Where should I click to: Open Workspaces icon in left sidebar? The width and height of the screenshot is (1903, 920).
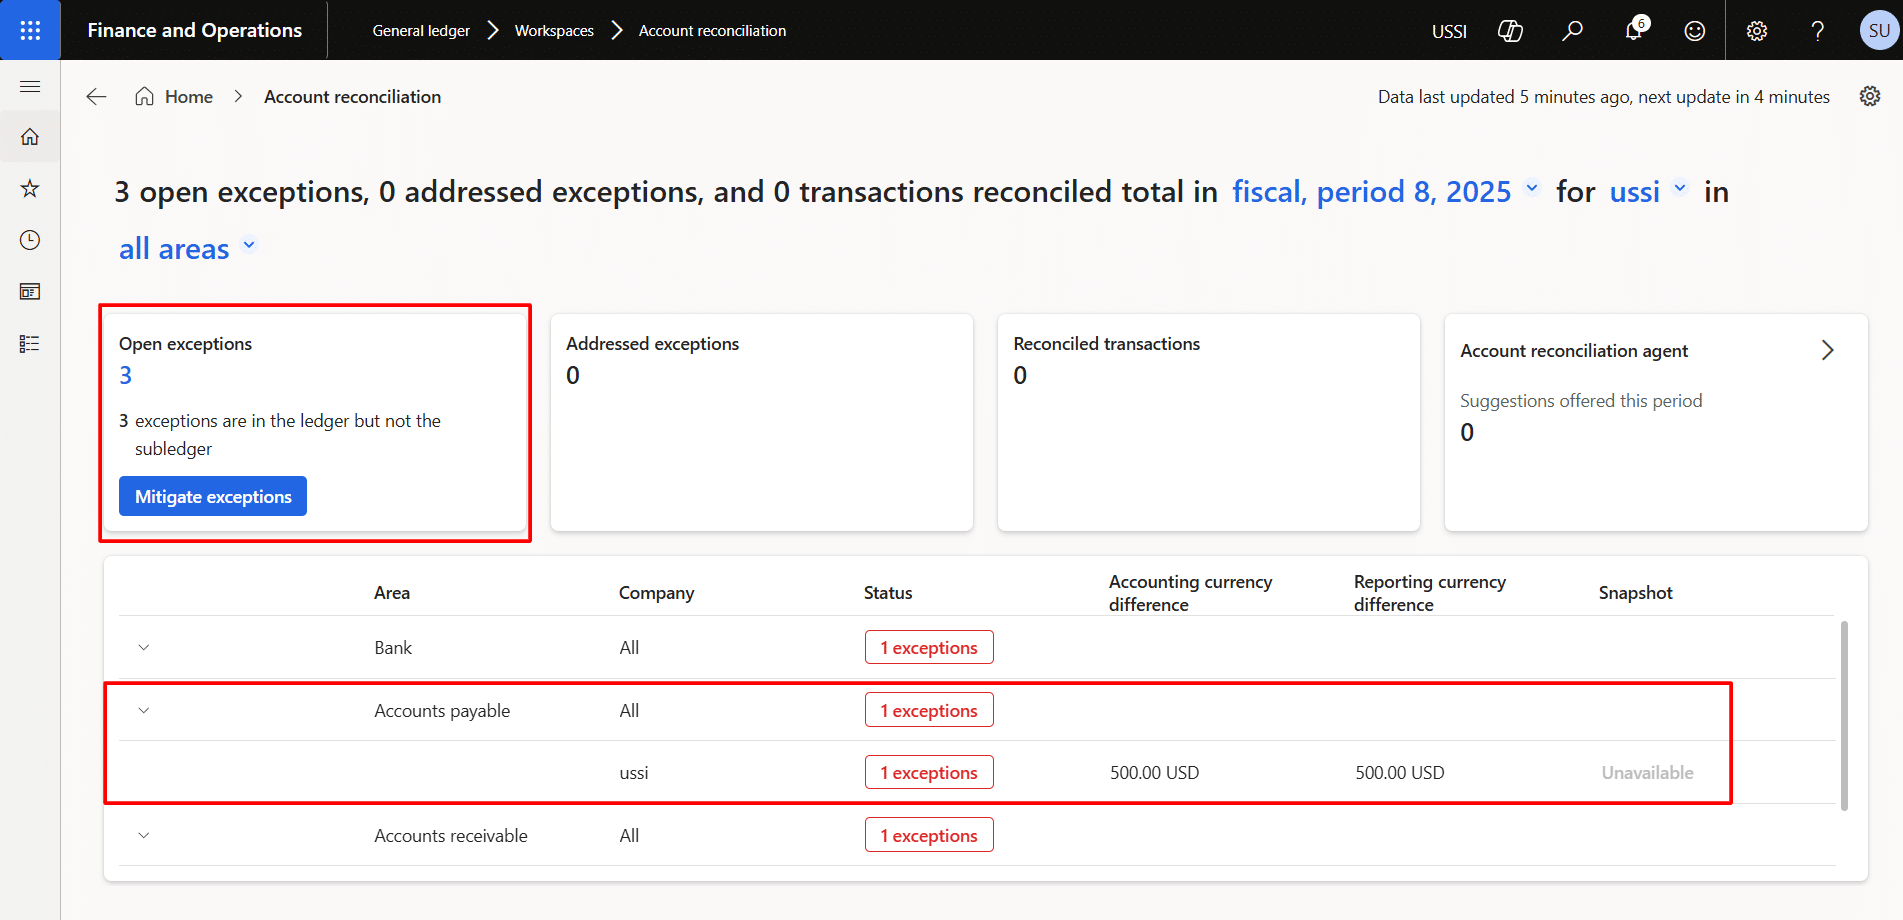(30, 292)
